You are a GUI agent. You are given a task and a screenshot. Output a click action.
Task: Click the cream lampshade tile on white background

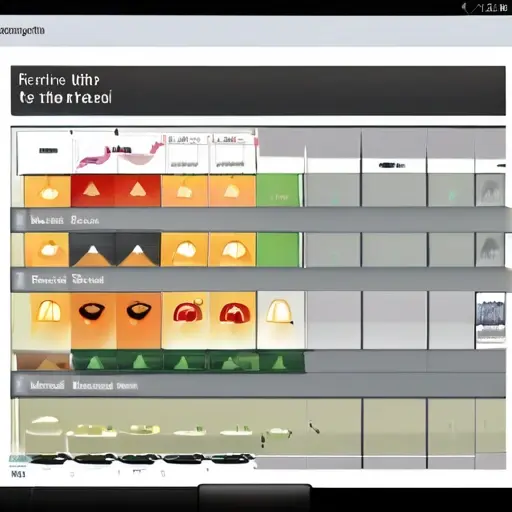[x=280, y=320]
